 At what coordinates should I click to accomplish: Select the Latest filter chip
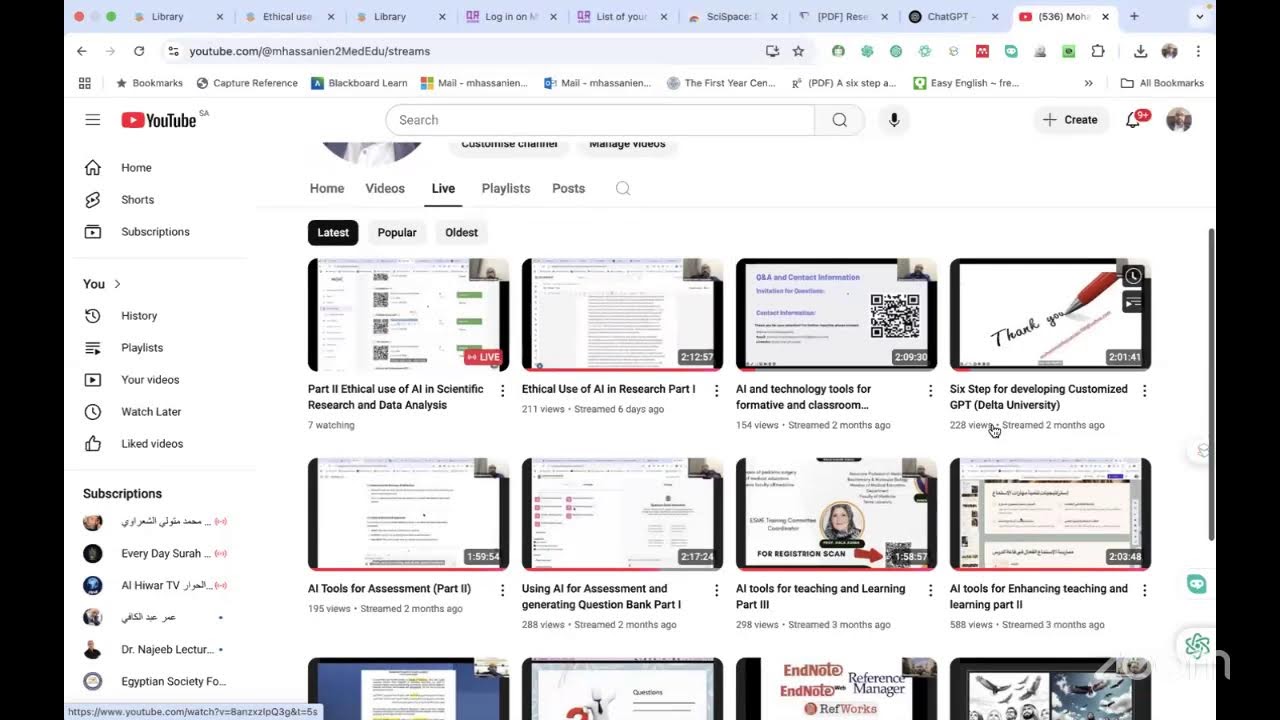click(x=333, y=232)
